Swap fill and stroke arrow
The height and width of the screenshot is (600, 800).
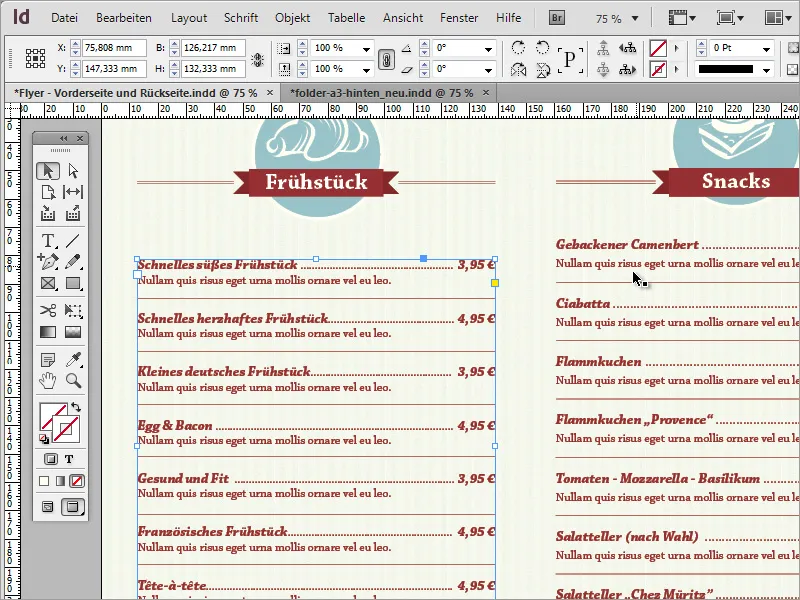click(76, 407)
